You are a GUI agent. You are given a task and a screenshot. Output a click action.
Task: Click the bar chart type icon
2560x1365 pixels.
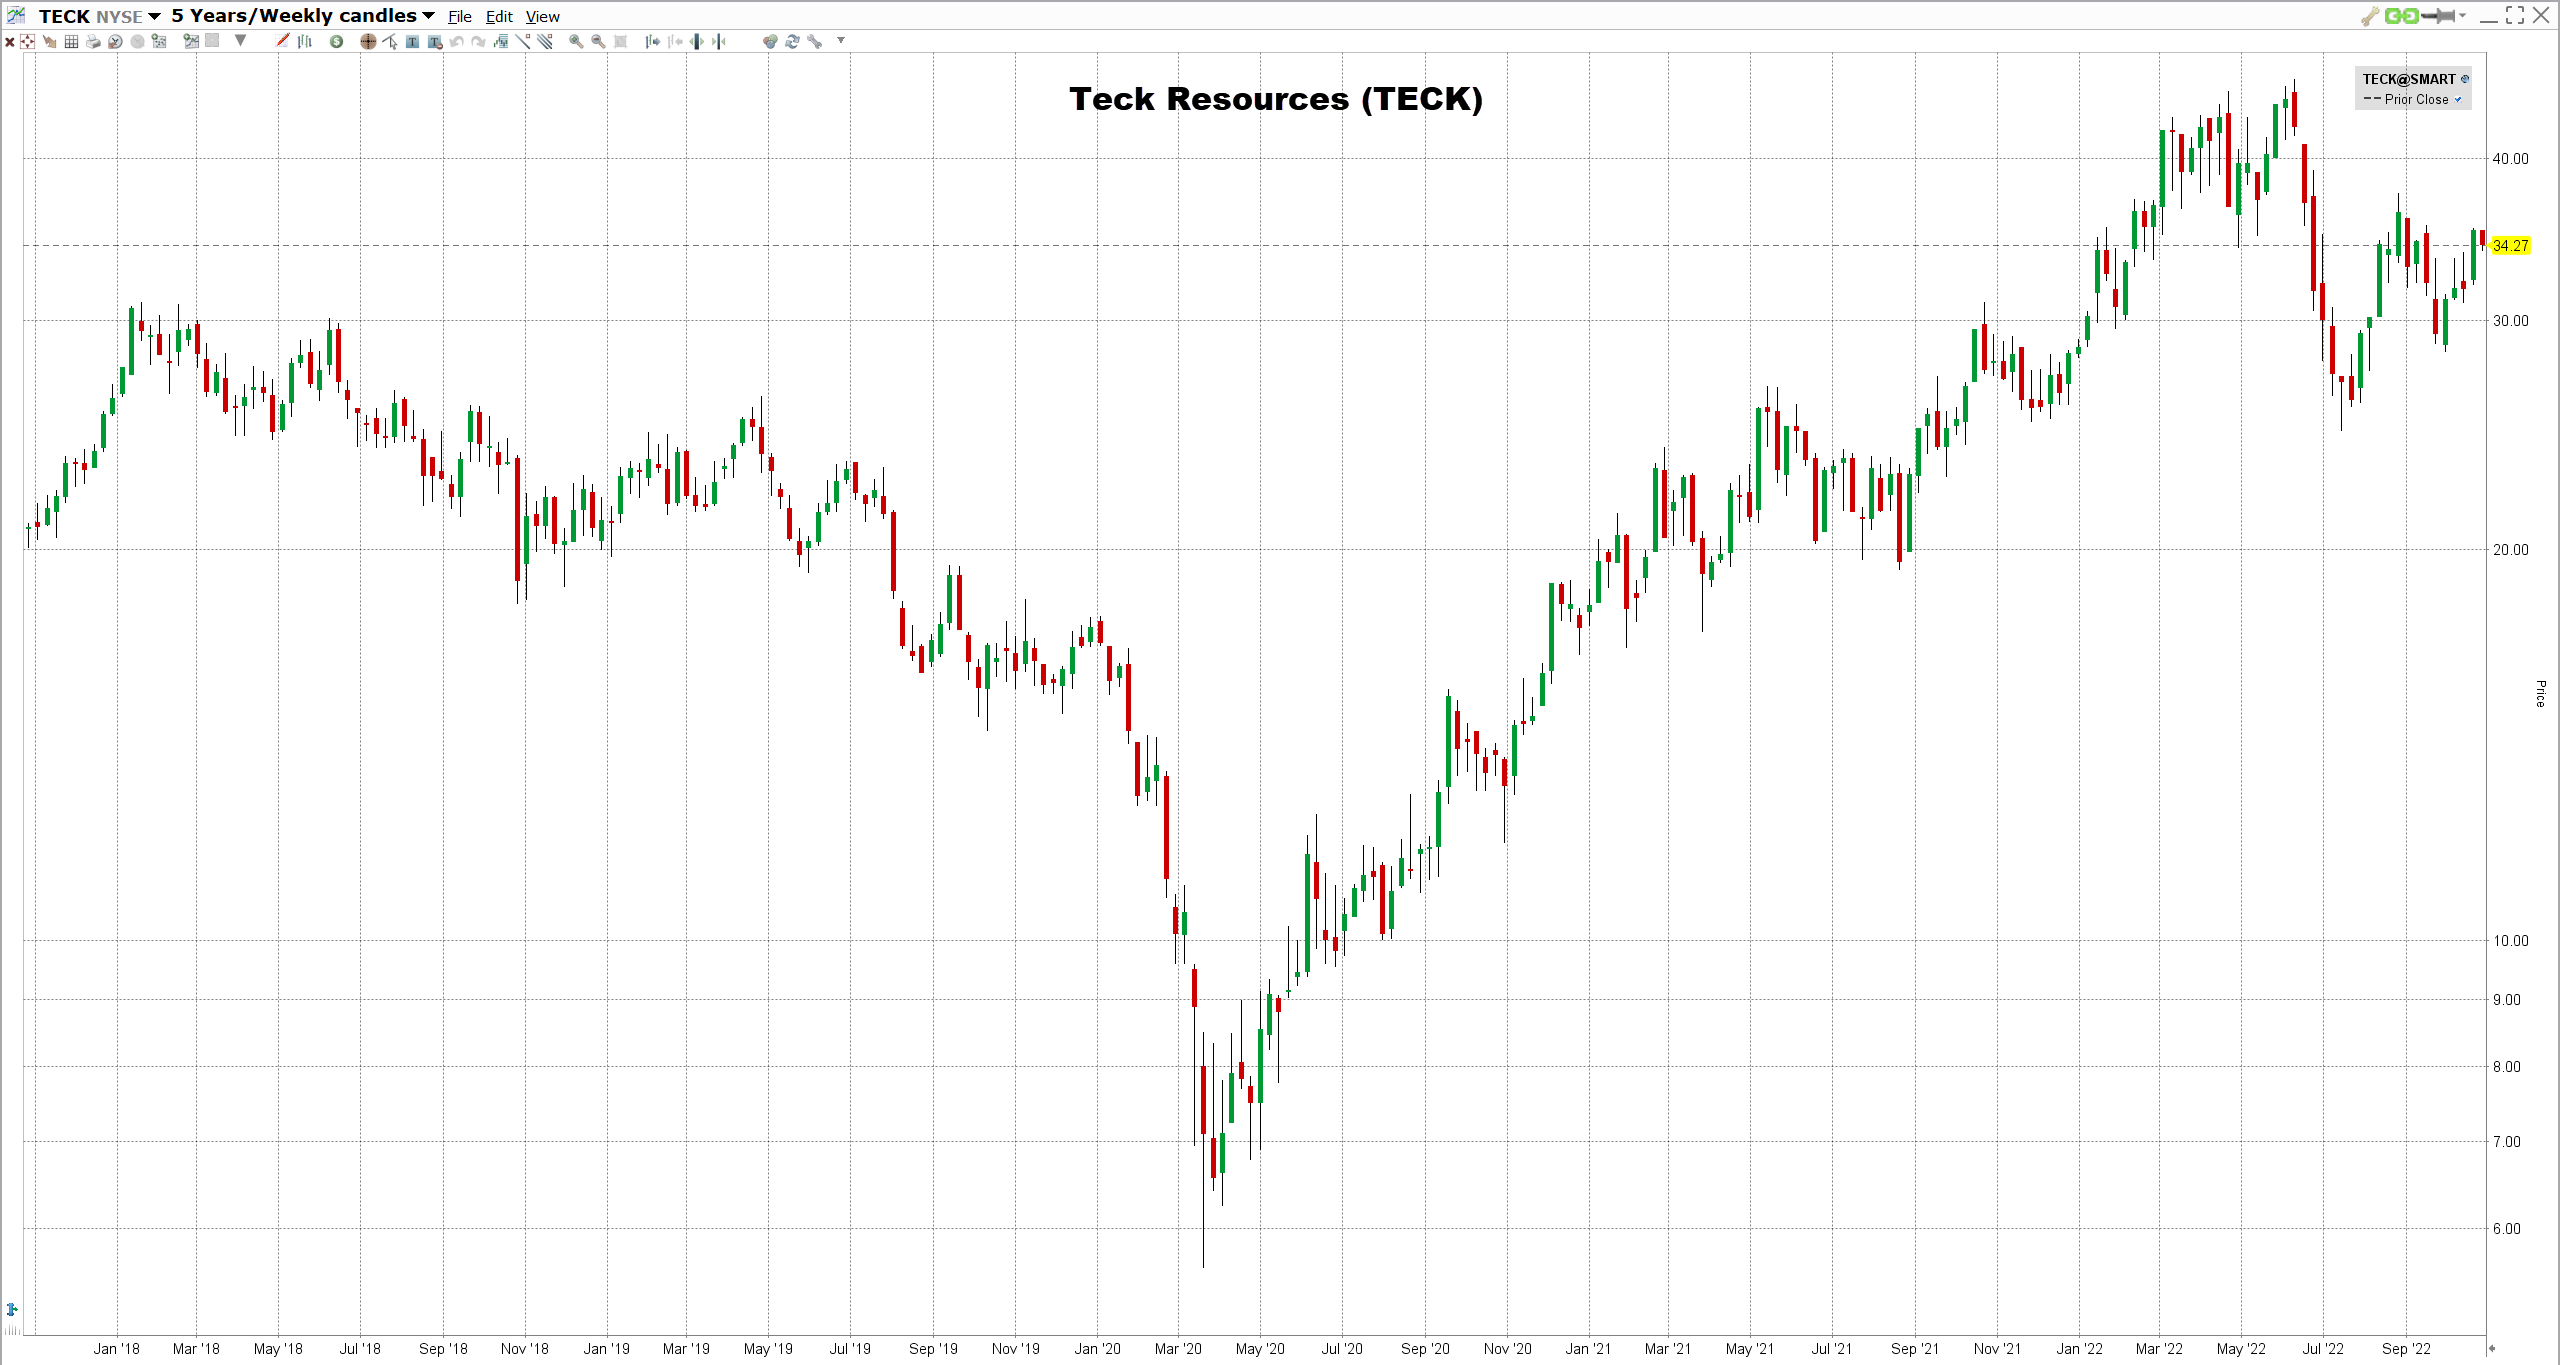(x=304, y=41)
